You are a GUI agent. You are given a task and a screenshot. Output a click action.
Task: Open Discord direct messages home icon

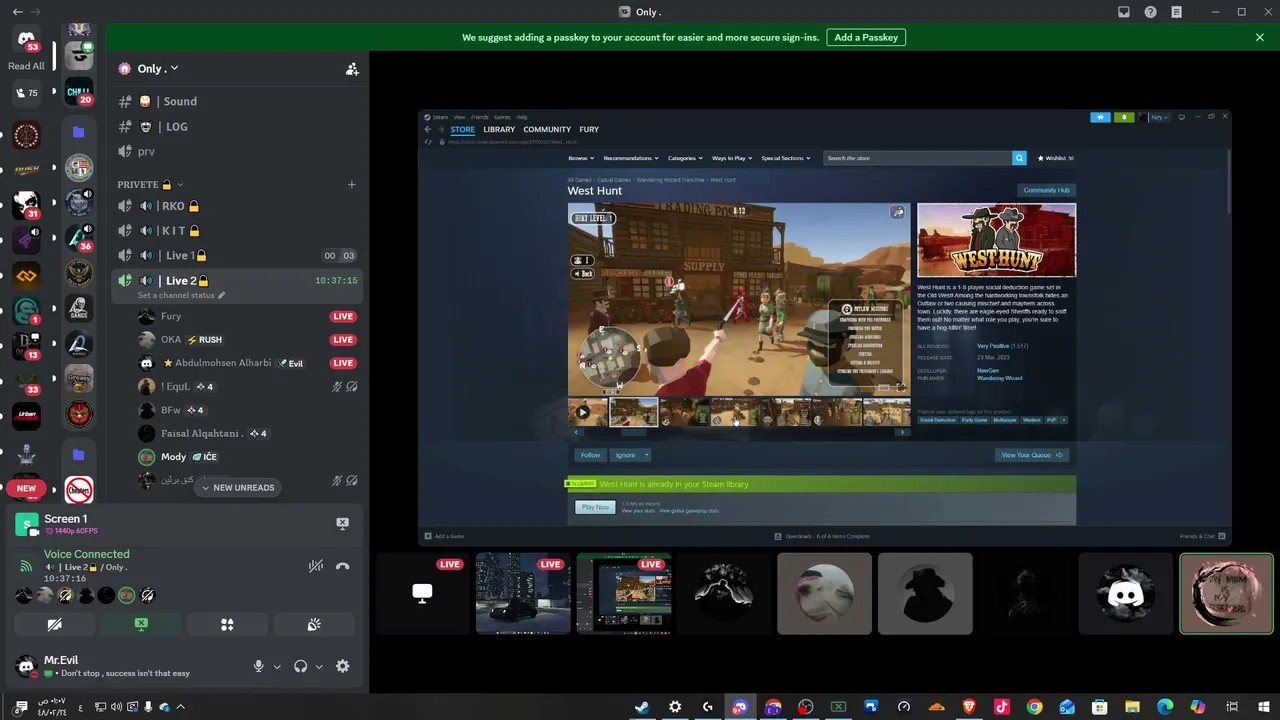tap(26, 40)
